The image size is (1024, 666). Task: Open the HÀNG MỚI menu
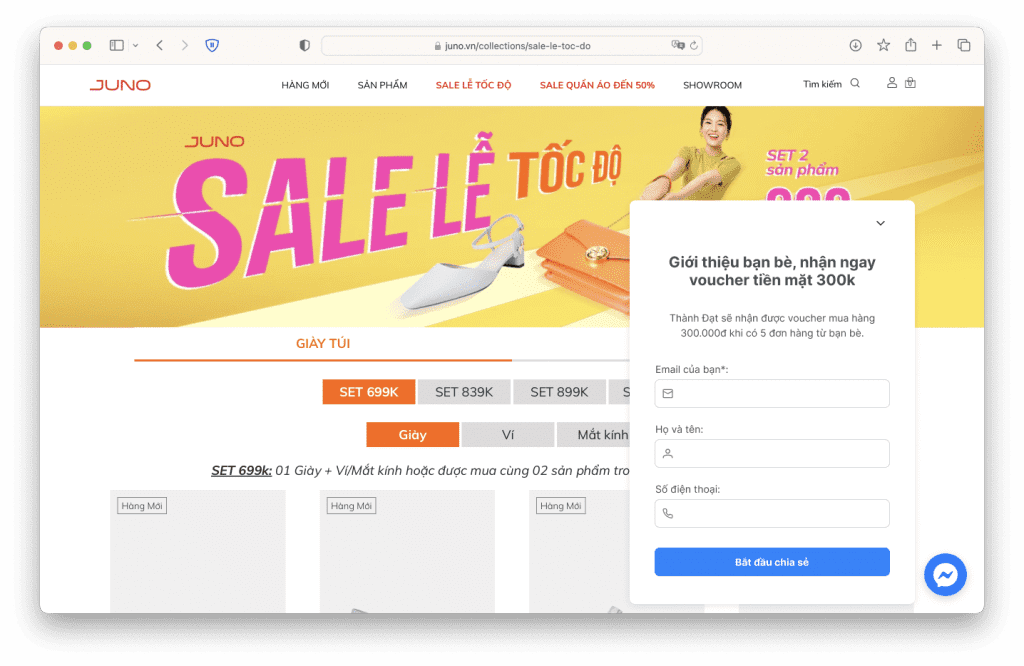pos(305,85)
